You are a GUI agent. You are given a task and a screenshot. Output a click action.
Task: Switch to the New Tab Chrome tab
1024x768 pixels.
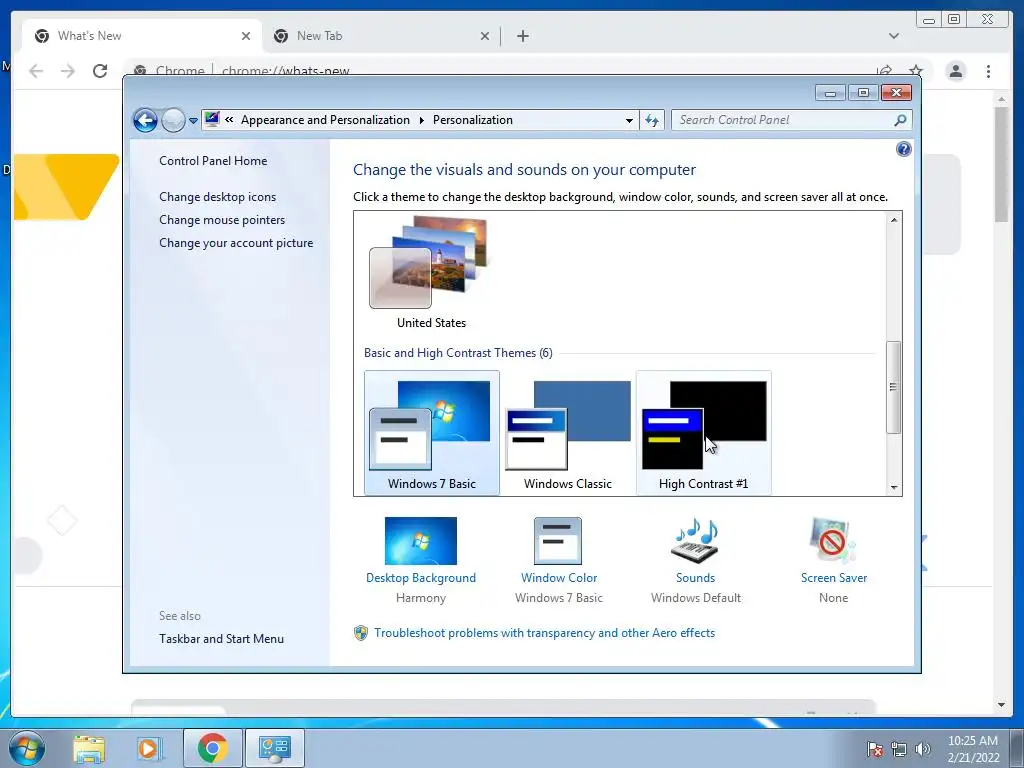coord(381,36)
